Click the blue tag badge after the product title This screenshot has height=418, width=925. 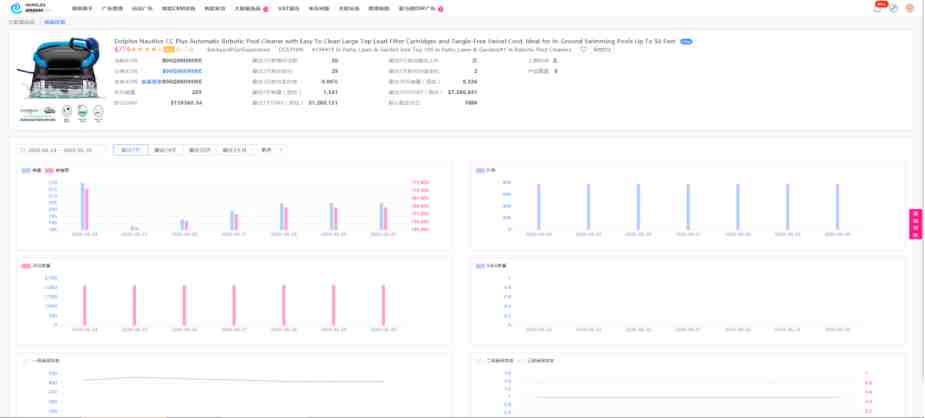pyautogui.click(x=686, y=42)
